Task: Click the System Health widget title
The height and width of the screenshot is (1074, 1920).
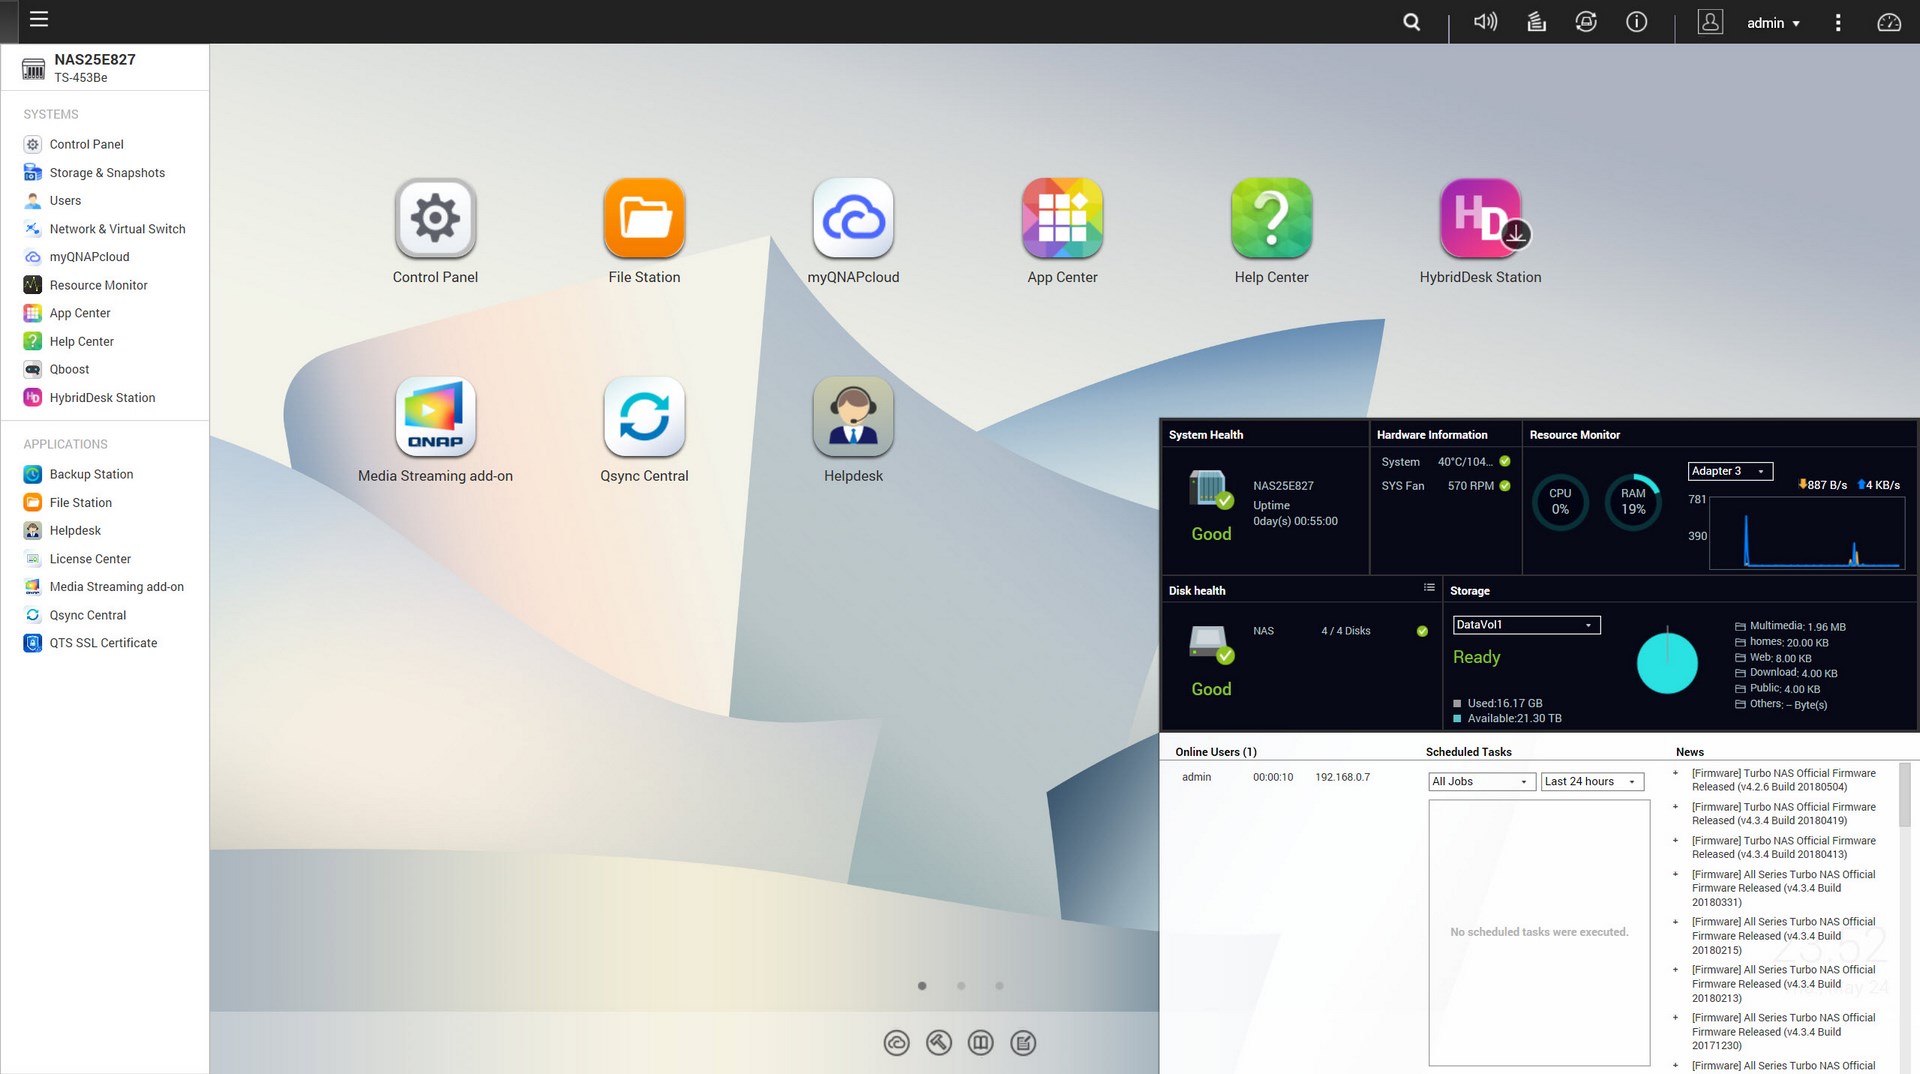Action: (x=1206, y=435)
